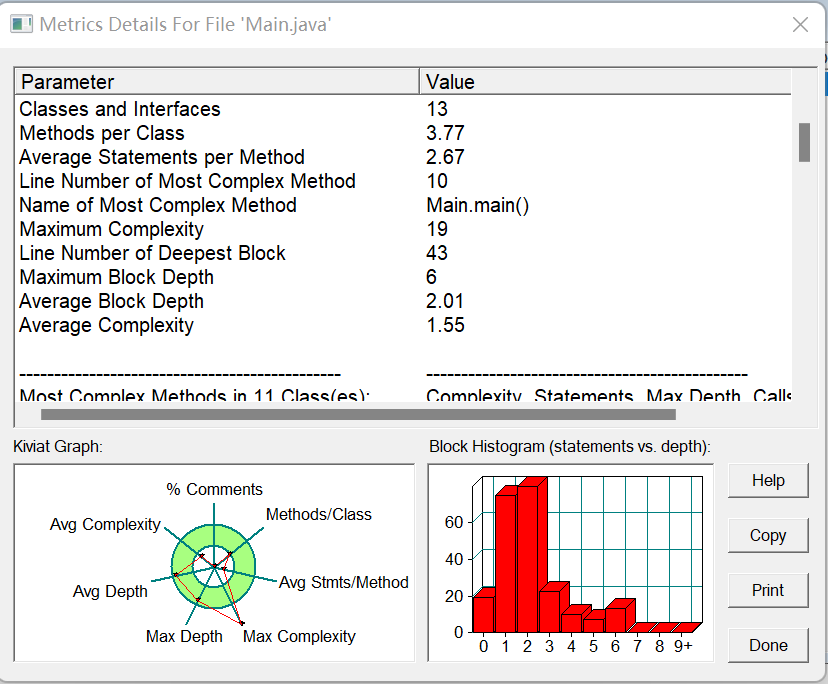Click the depth 2 histogram bar

(528, 558)
